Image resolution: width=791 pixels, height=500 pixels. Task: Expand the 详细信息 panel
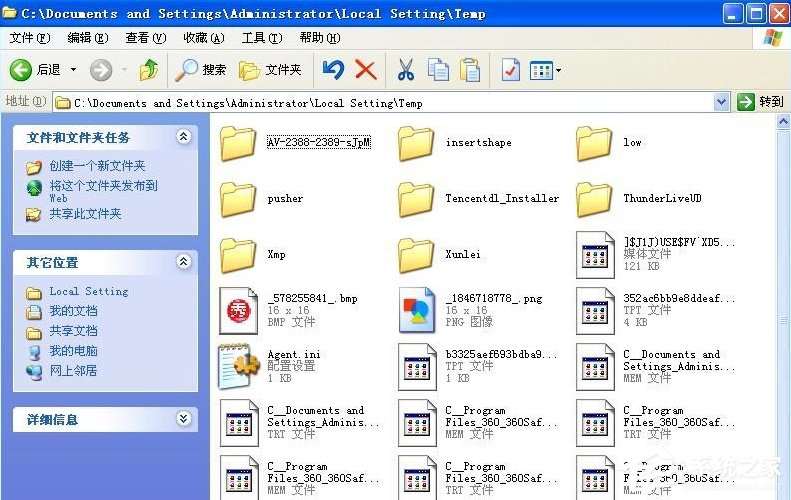pos(183,419)
